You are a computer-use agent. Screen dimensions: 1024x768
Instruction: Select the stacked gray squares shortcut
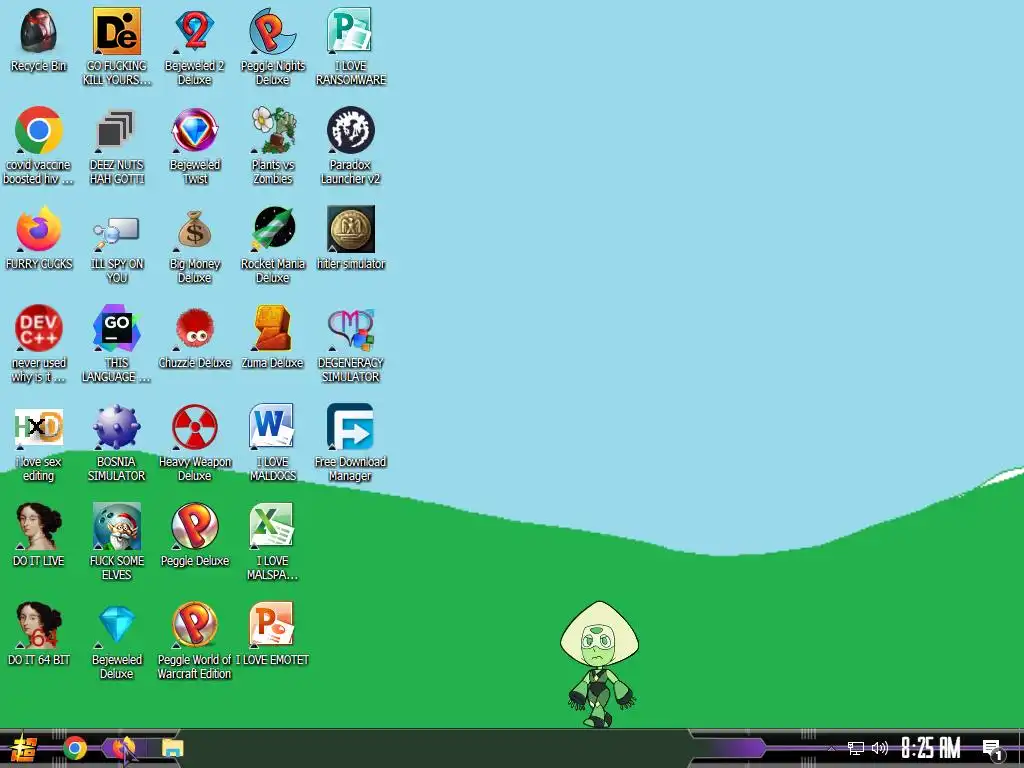[x=116, y=130]
